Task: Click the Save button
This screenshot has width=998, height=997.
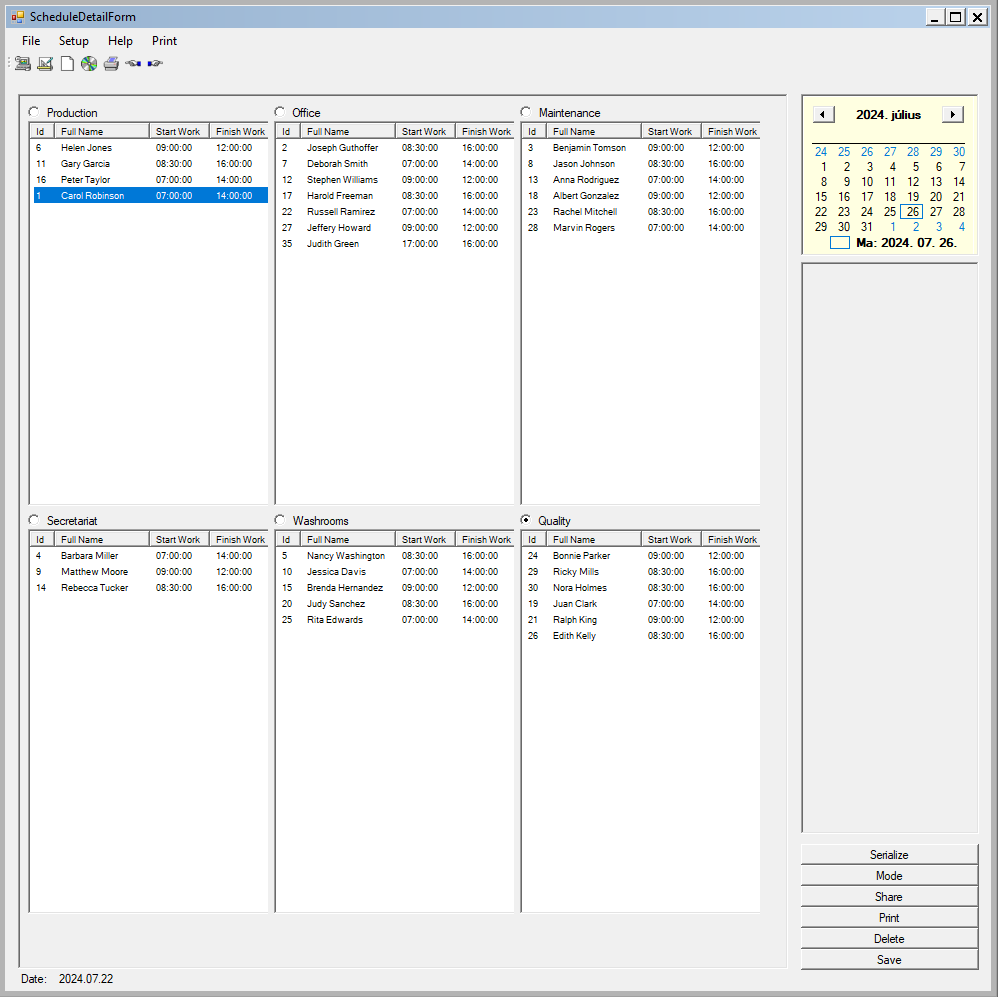Action: (x=888, y=960)
